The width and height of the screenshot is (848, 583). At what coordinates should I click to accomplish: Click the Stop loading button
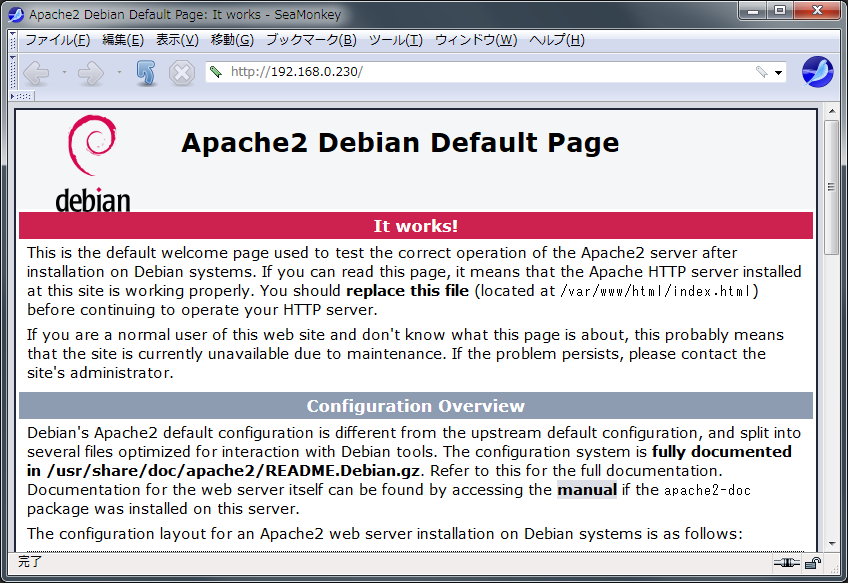182,72
